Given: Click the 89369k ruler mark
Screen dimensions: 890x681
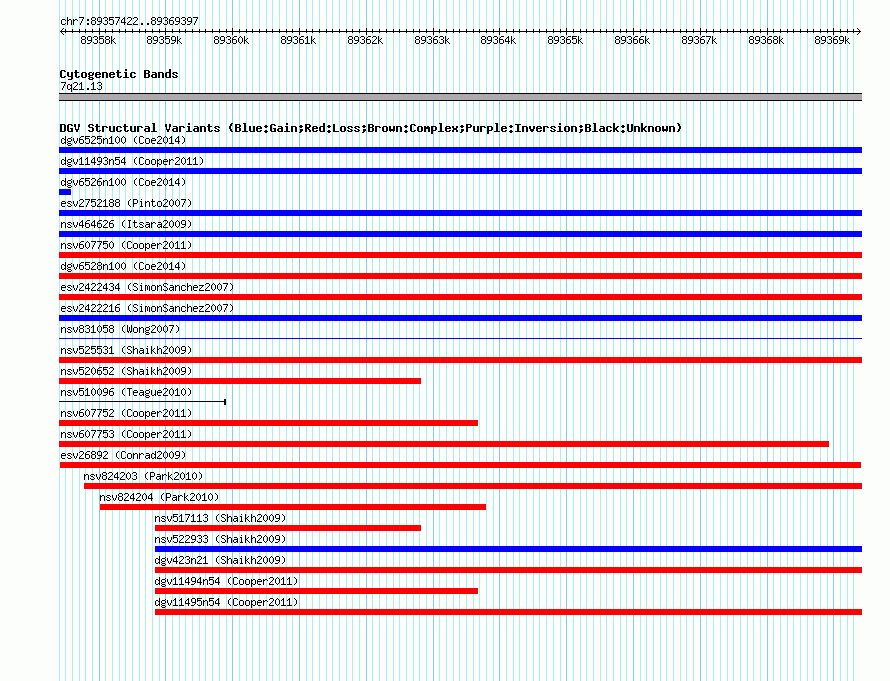Looking at the screenshot, I should pos(832,40).
